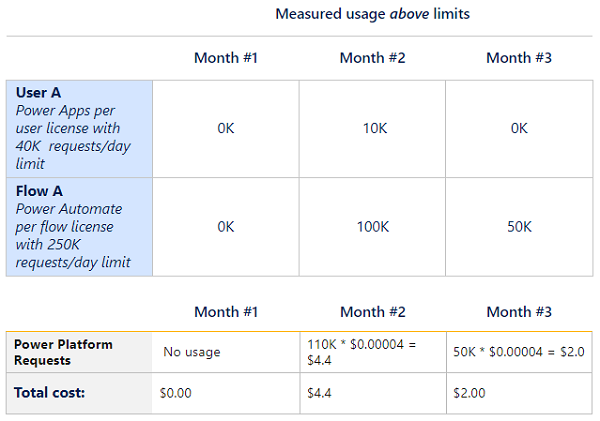Click Flow A's 50K cell for Month #3
The height and width of the screenshot is (421, 600).
coord(519,227)
